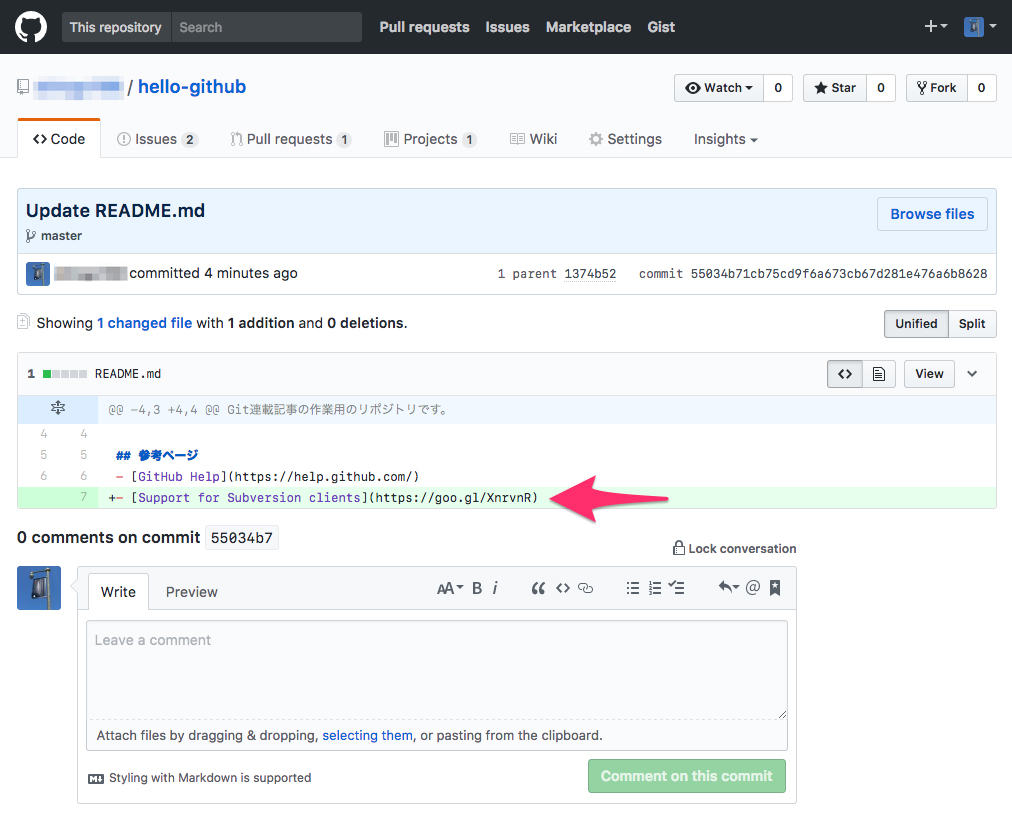The height and width of the screenshot is (816, 1012).
Task: Click the italic formatting icon
Action: click(495, 588)
